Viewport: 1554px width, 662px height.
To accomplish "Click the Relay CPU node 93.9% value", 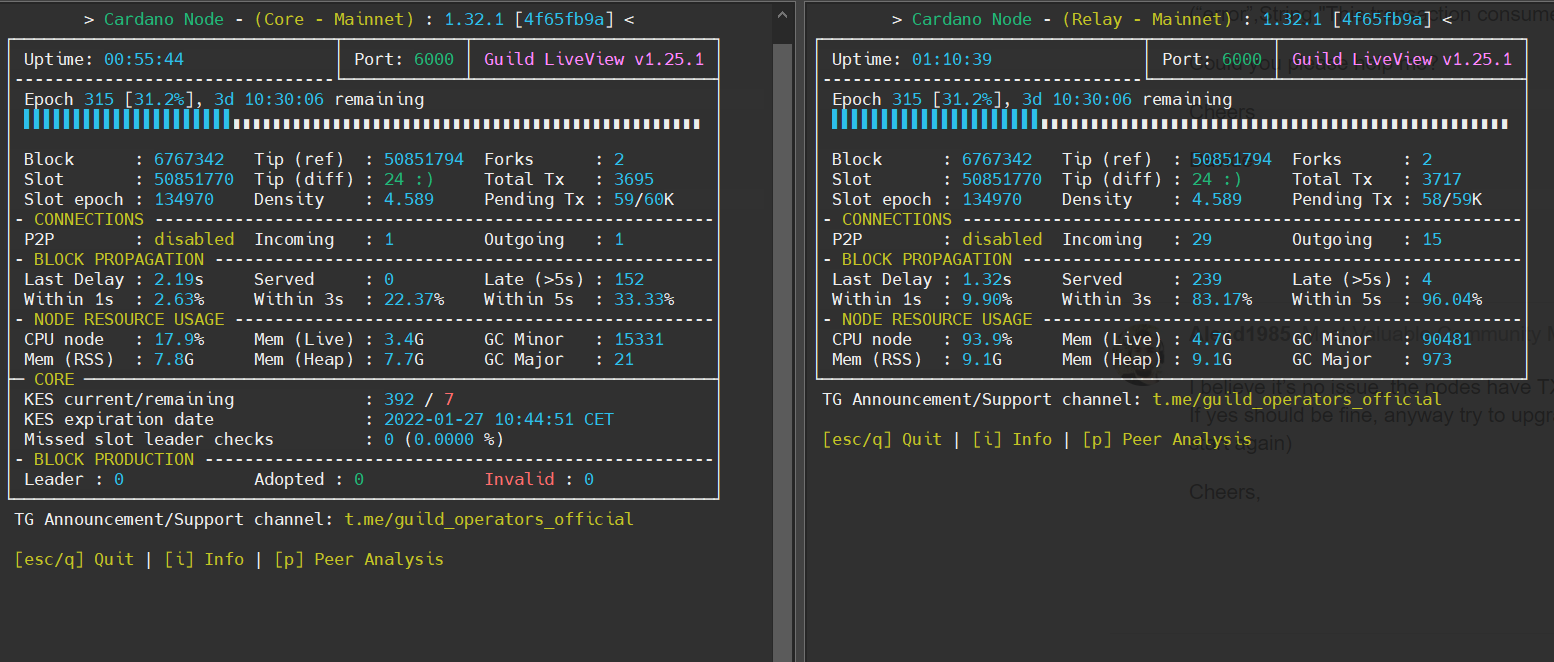I will click(x=986, y=339).
